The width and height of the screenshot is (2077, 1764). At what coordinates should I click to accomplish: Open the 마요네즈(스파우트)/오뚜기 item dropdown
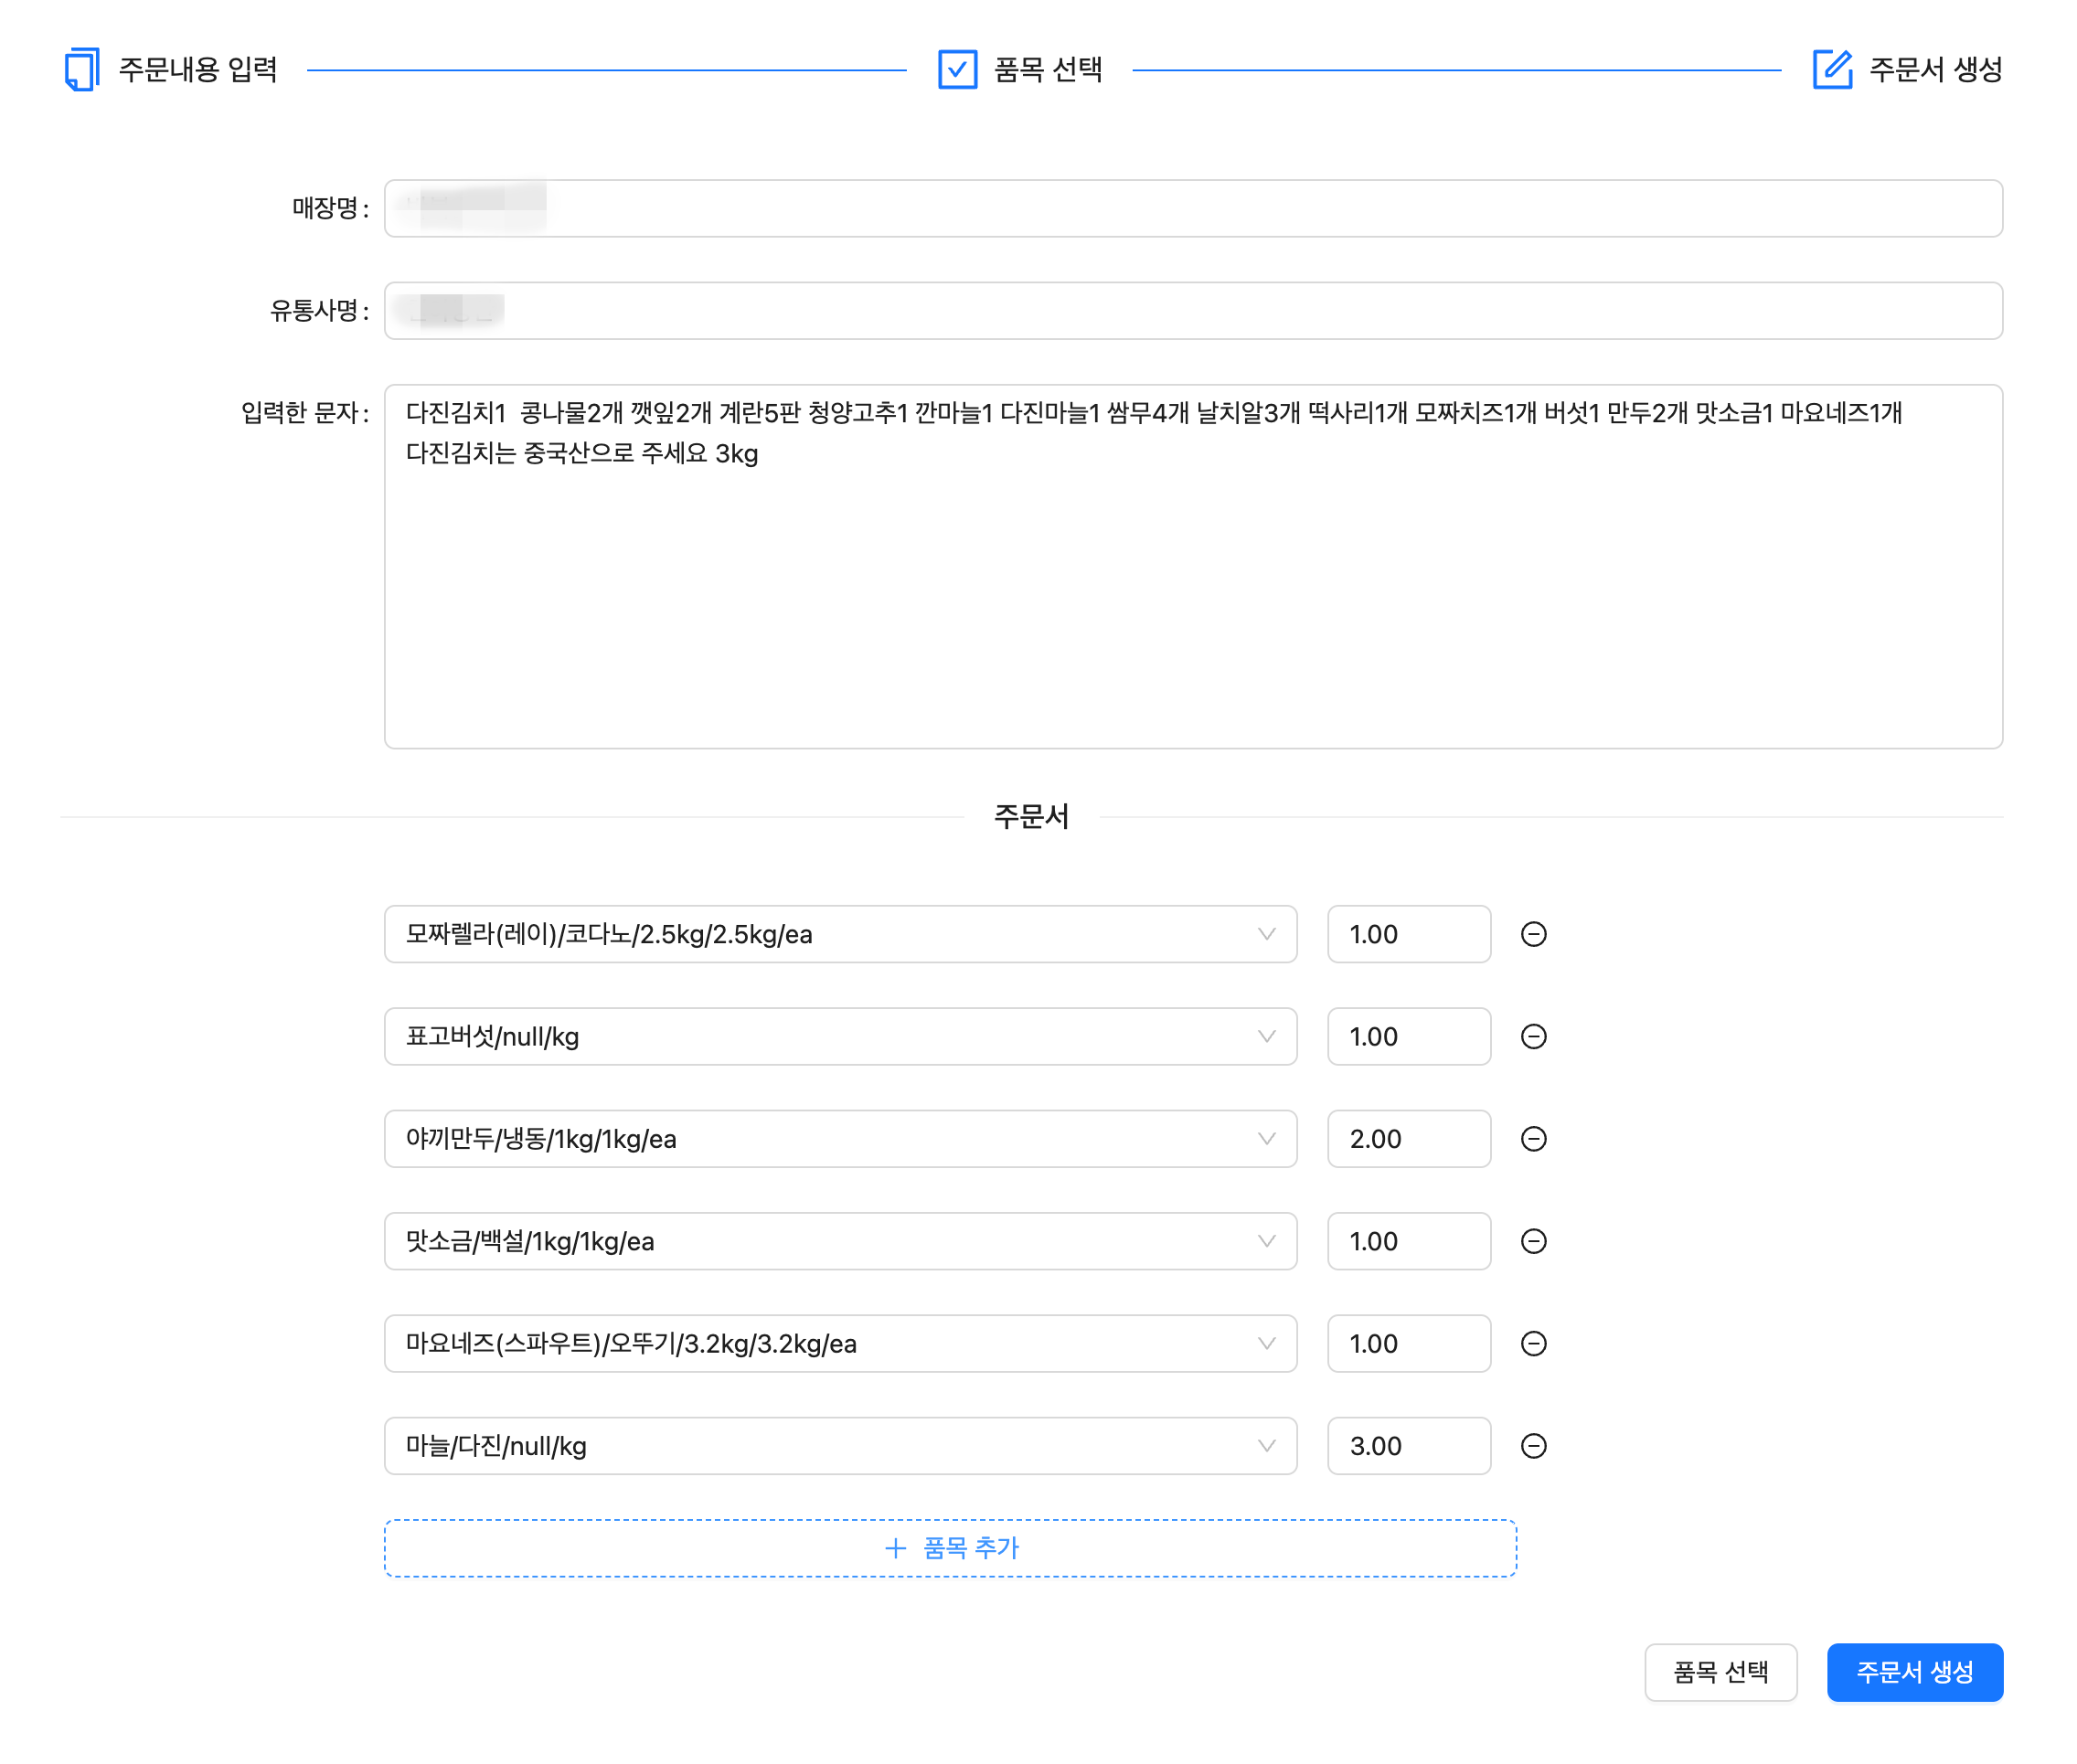(840, 1343)
